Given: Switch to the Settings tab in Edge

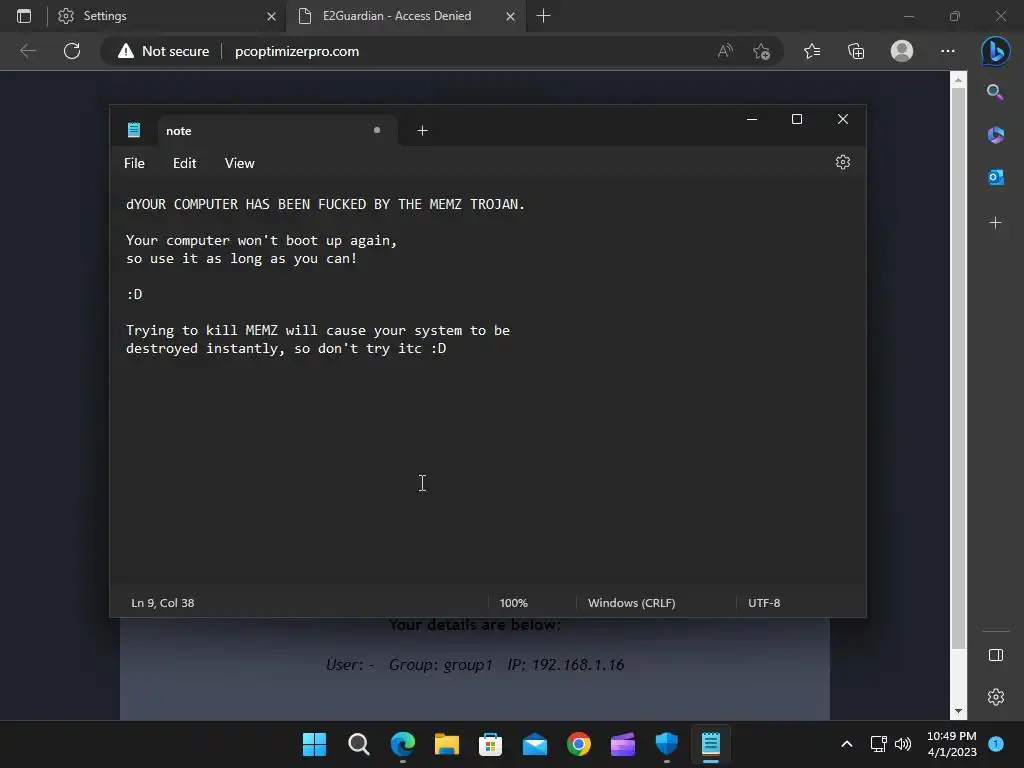Looking at the screenshot, I should [x=166, y=16].
